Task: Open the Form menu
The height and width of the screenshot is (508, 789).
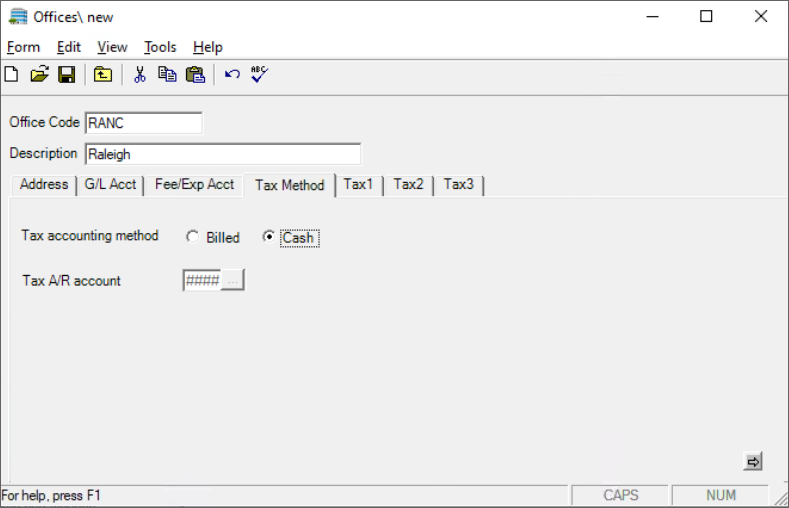Action: [x=23, y=47]
